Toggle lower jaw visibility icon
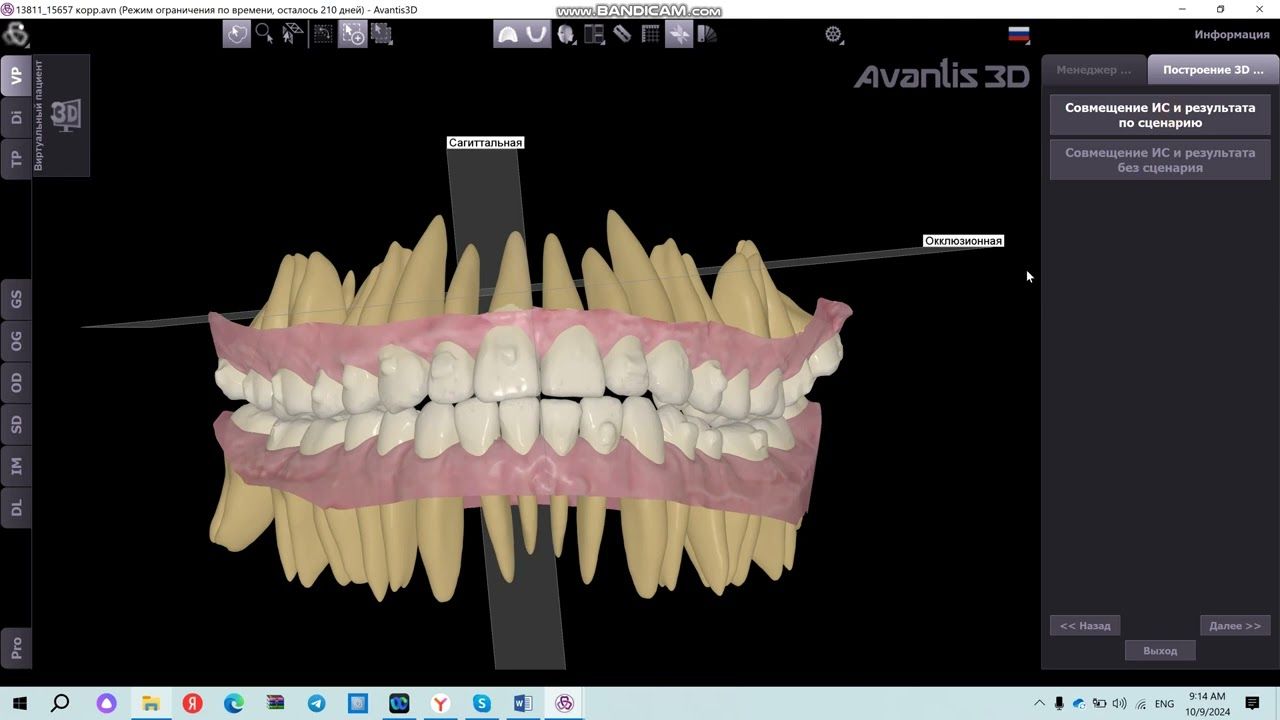 coord(536,34)
